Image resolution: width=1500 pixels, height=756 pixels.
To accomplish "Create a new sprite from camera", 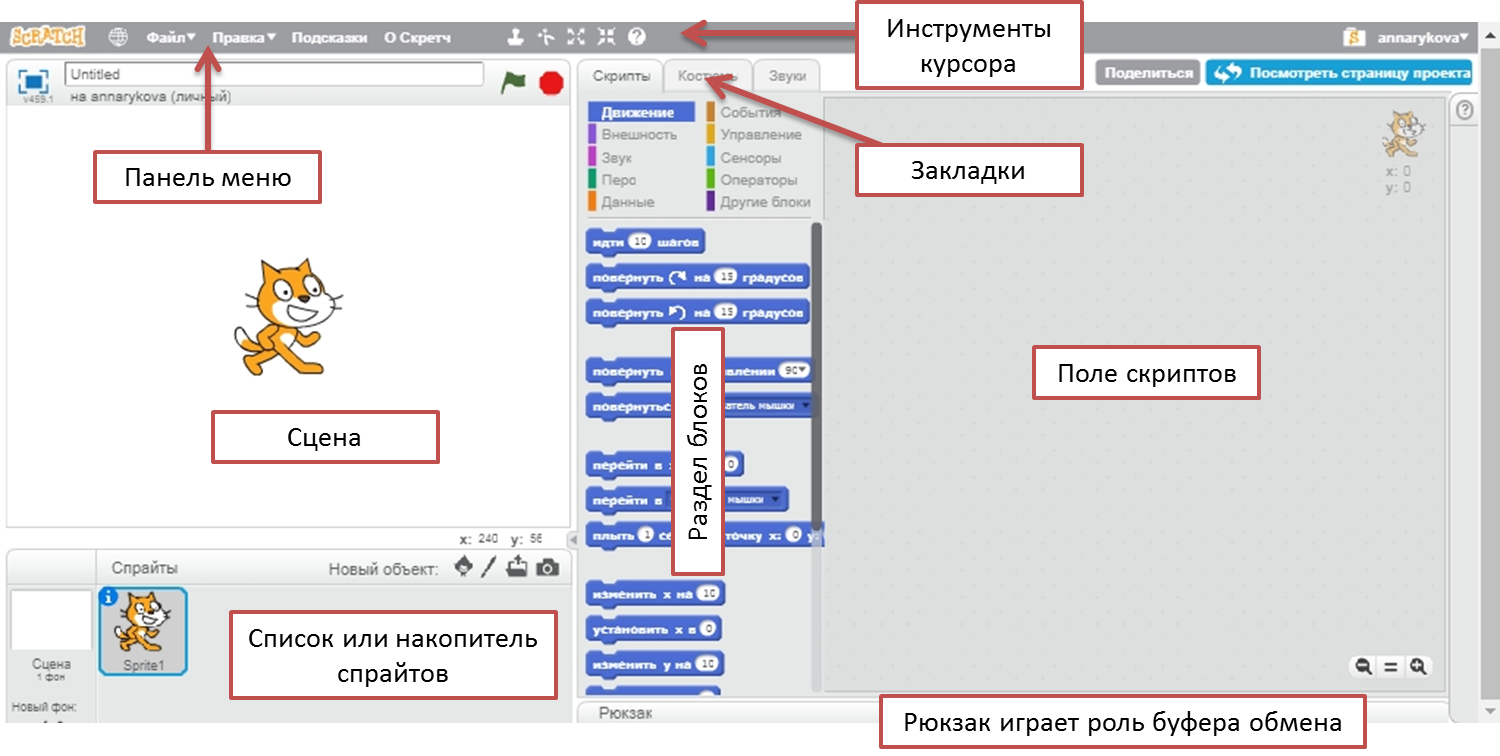I will click(x=547, y=568).
